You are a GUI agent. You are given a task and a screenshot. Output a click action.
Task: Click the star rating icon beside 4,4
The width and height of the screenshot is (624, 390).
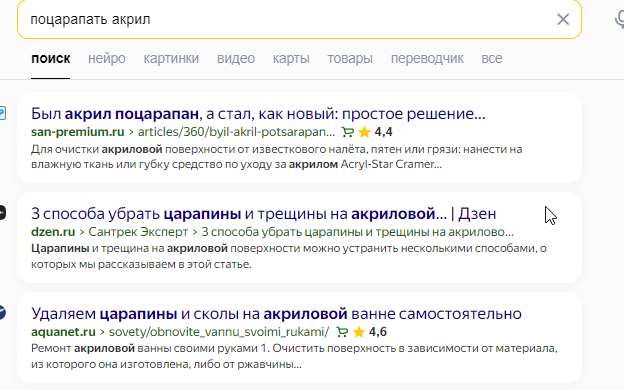(x=364, y=132)
